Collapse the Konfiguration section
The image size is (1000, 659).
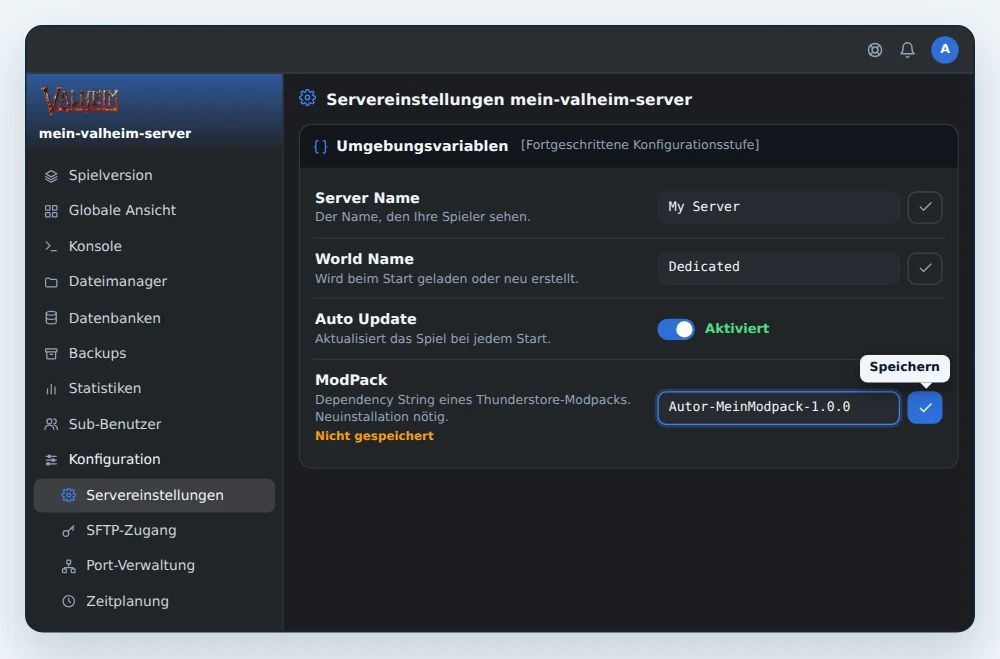(154, 459)
